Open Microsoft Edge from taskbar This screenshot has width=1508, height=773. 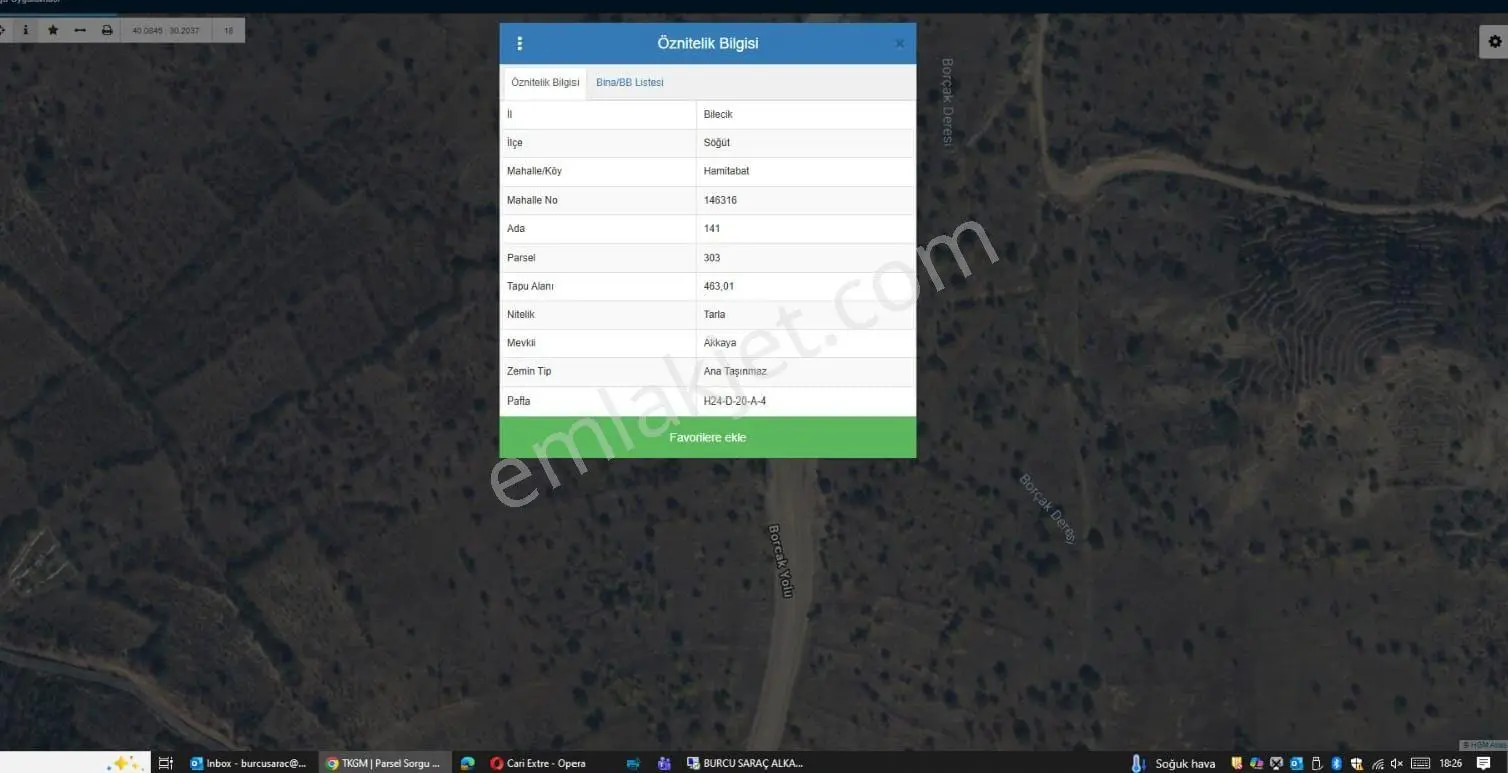(467, 763)
